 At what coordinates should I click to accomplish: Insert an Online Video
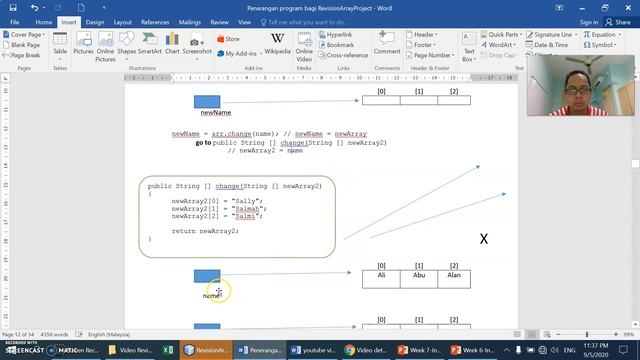point(304,47)
